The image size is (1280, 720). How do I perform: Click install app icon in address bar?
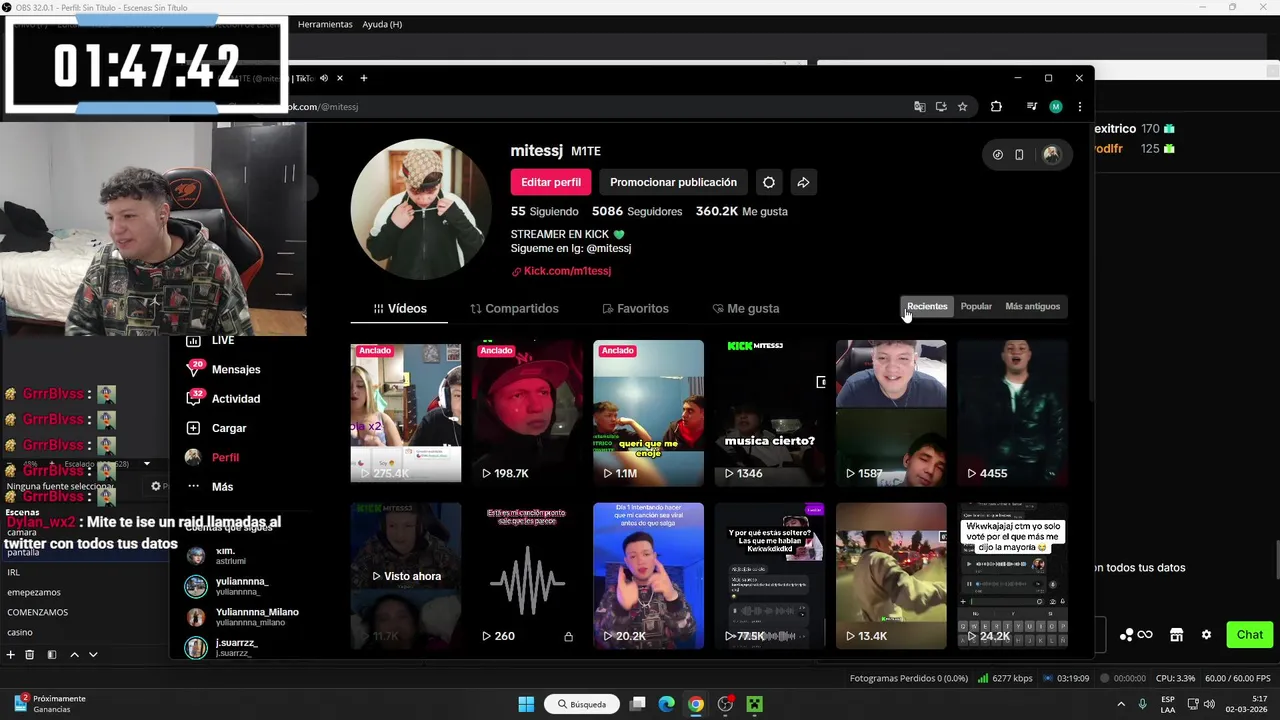tap(941, 107)
